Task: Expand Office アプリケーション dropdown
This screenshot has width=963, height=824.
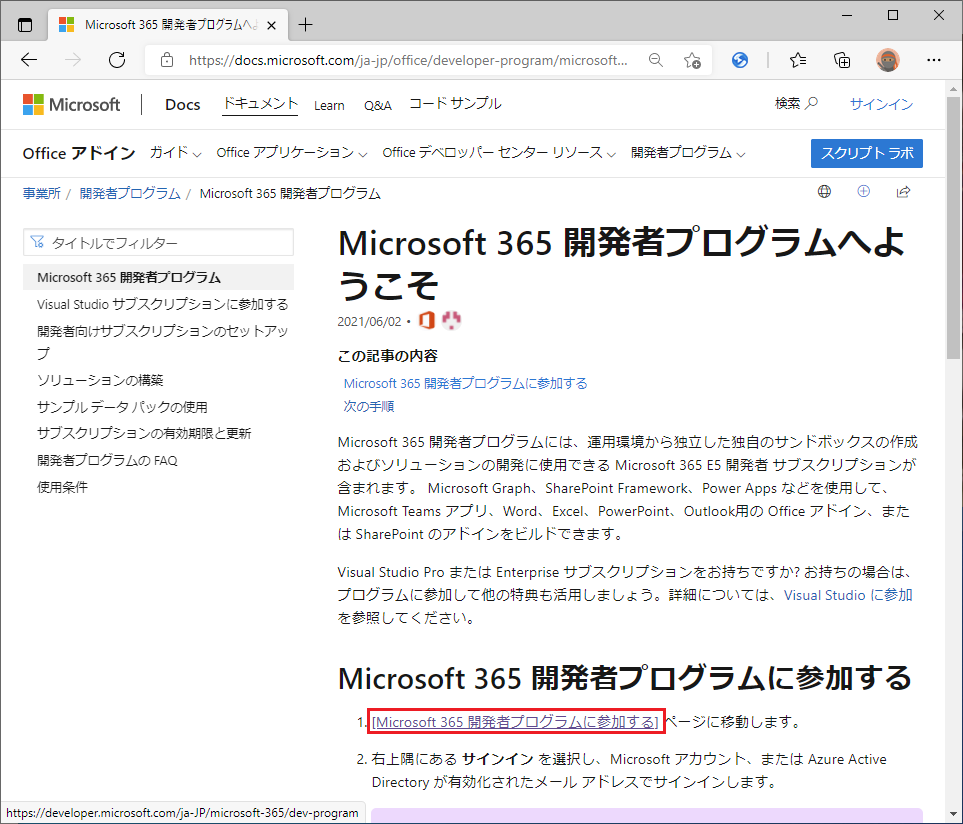Action: click(292, 153)
